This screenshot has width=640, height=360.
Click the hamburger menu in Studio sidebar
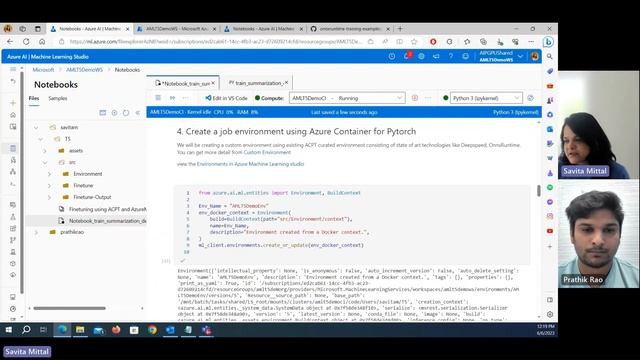coord(13,69)
